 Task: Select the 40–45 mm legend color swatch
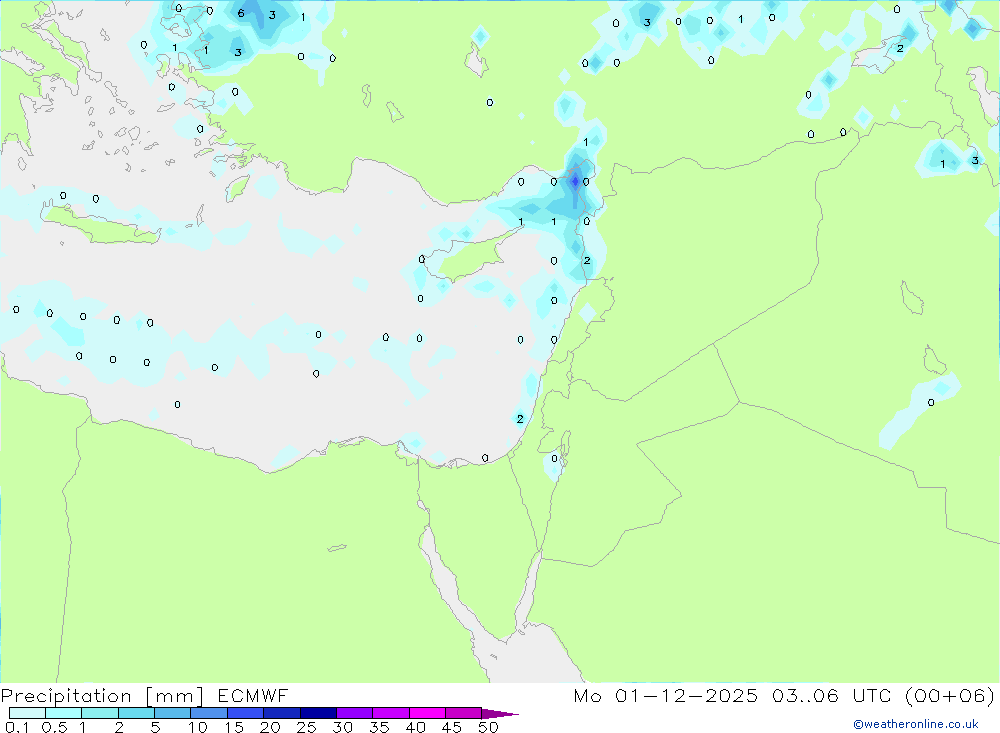(427, 713)
